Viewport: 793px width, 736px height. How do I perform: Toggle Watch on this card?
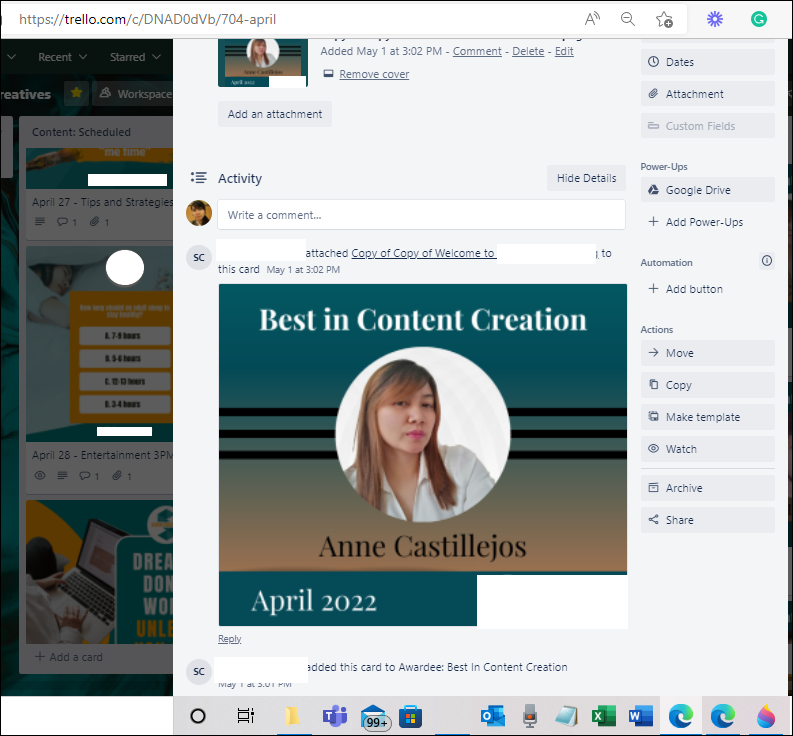(x=708, y=449)
